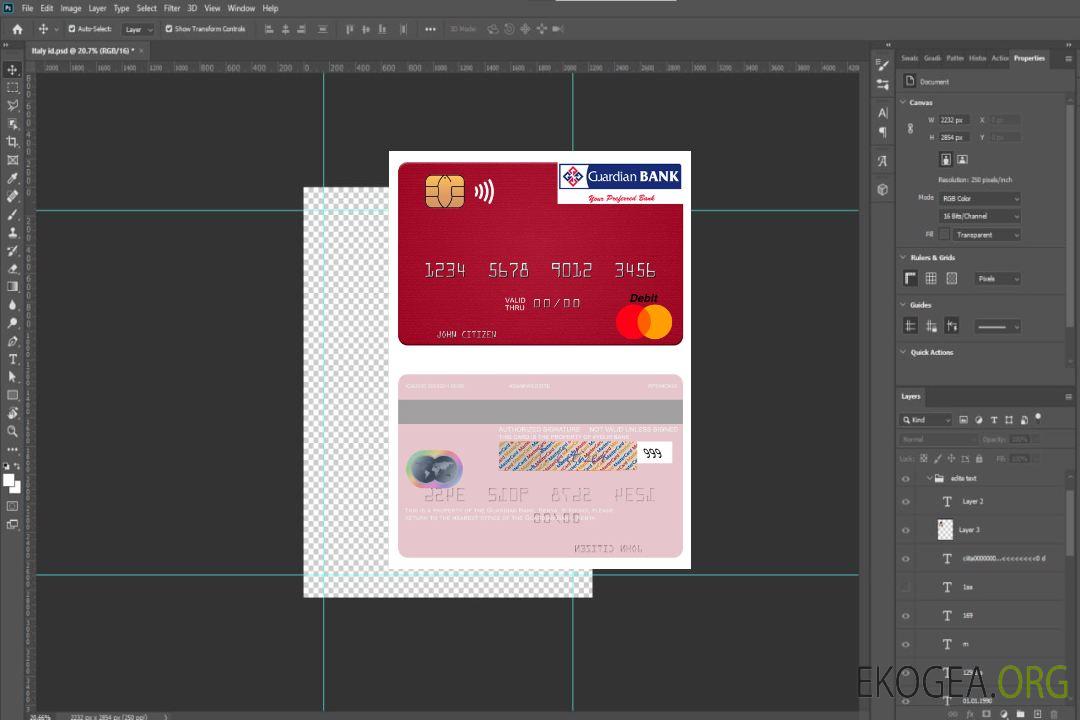Click the fill color swatch beside Transparent
The width and height of the screenshot is (1080, 720).
[944, 234]
